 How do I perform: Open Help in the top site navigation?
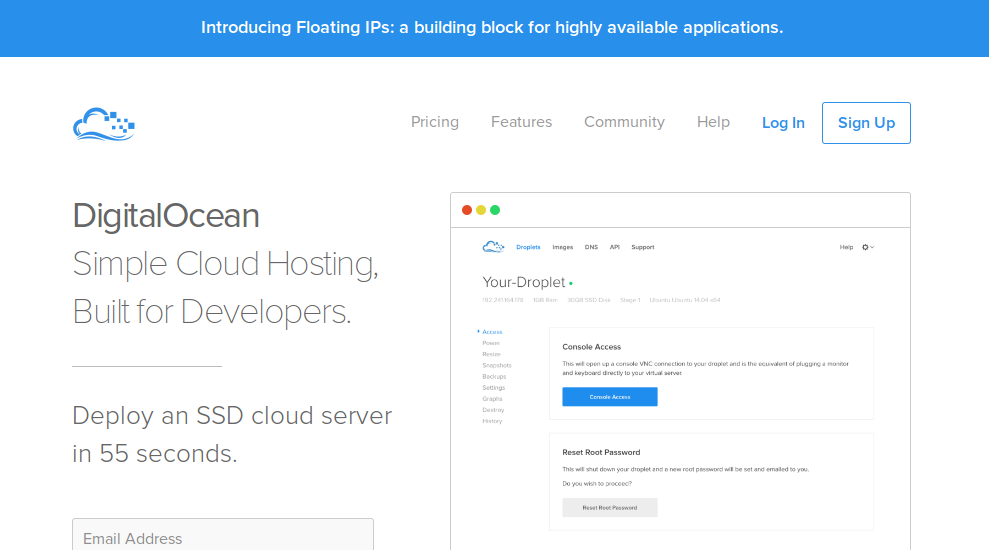pos(713,122)
